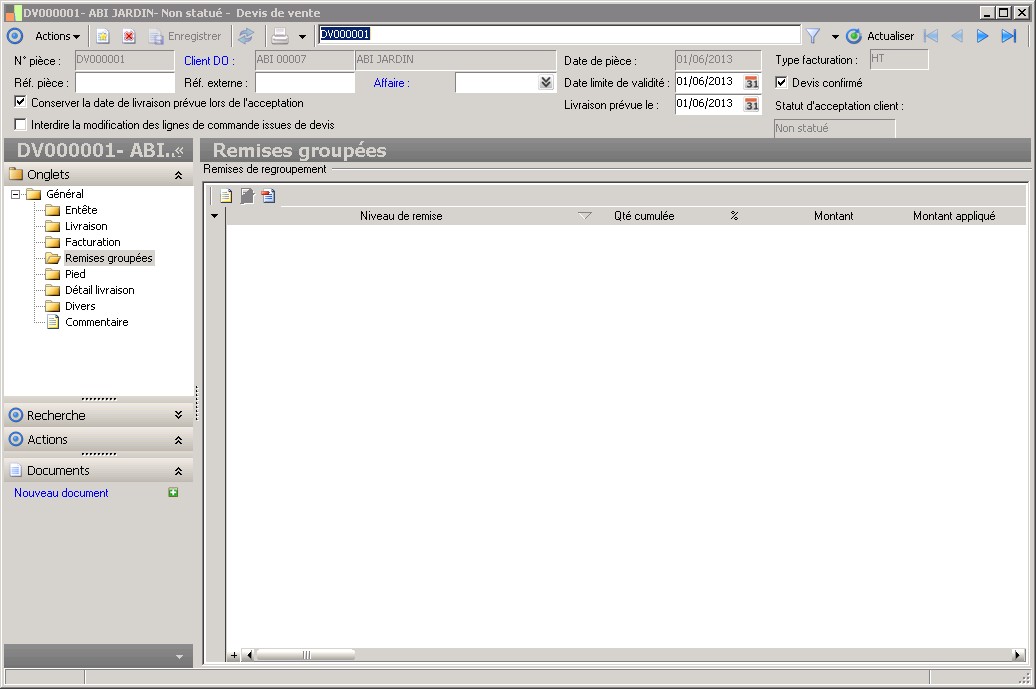The width and height of the screenshot is (1036, 689).
Task: Enable Interdire la modification des lignes
Action: [21, 125]
